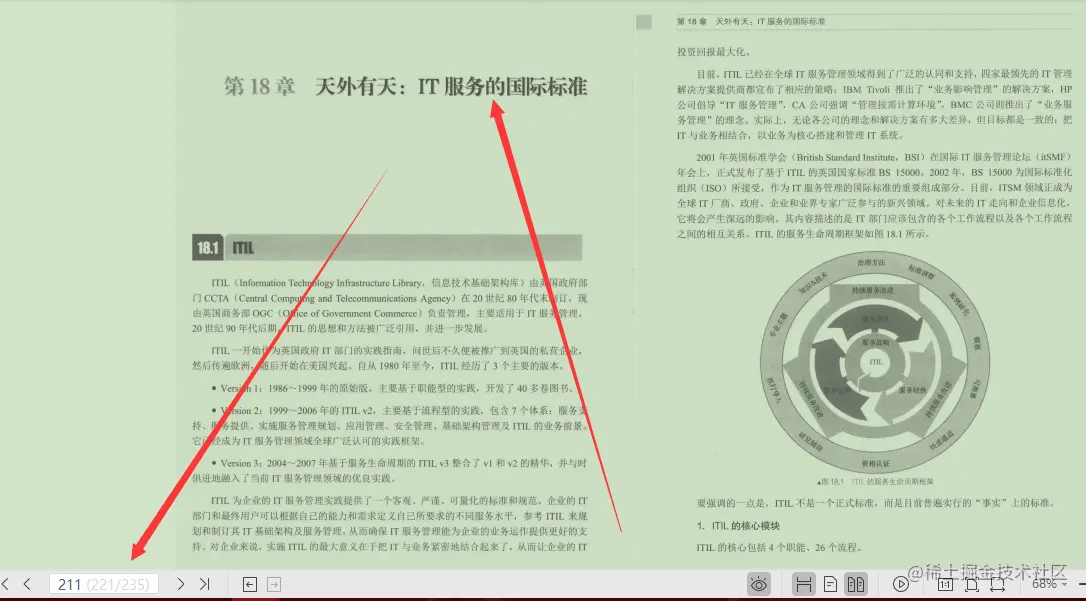
Task: Switch to continuous scroll layout
Action: point(804,583)
